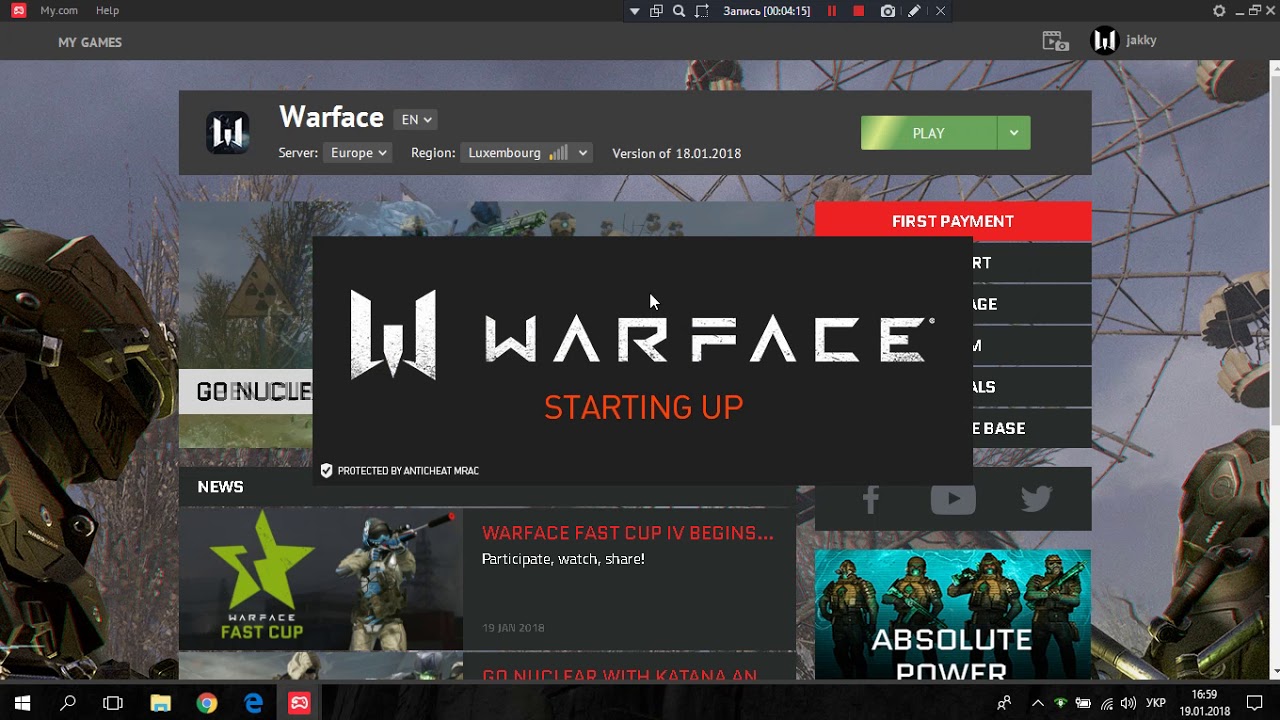Open the Help menu

(x=107, y=10)
